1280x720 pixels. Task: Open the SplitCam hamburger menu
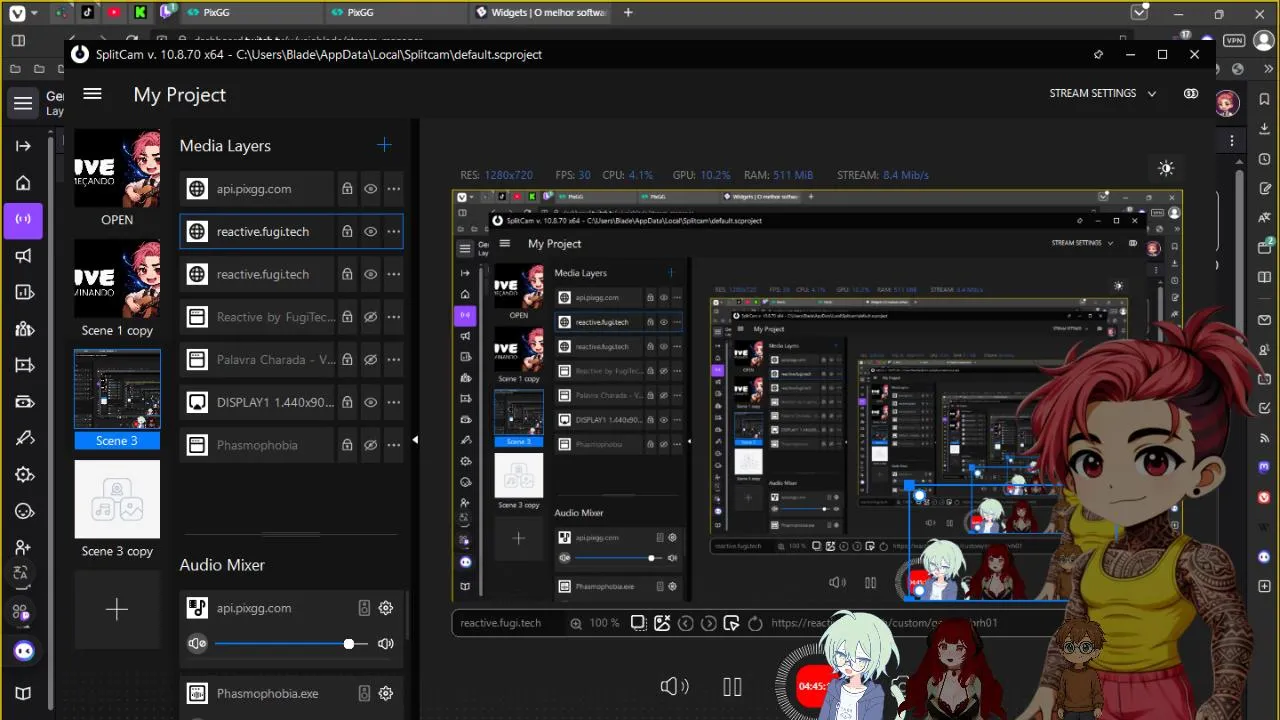coord(92,94)
